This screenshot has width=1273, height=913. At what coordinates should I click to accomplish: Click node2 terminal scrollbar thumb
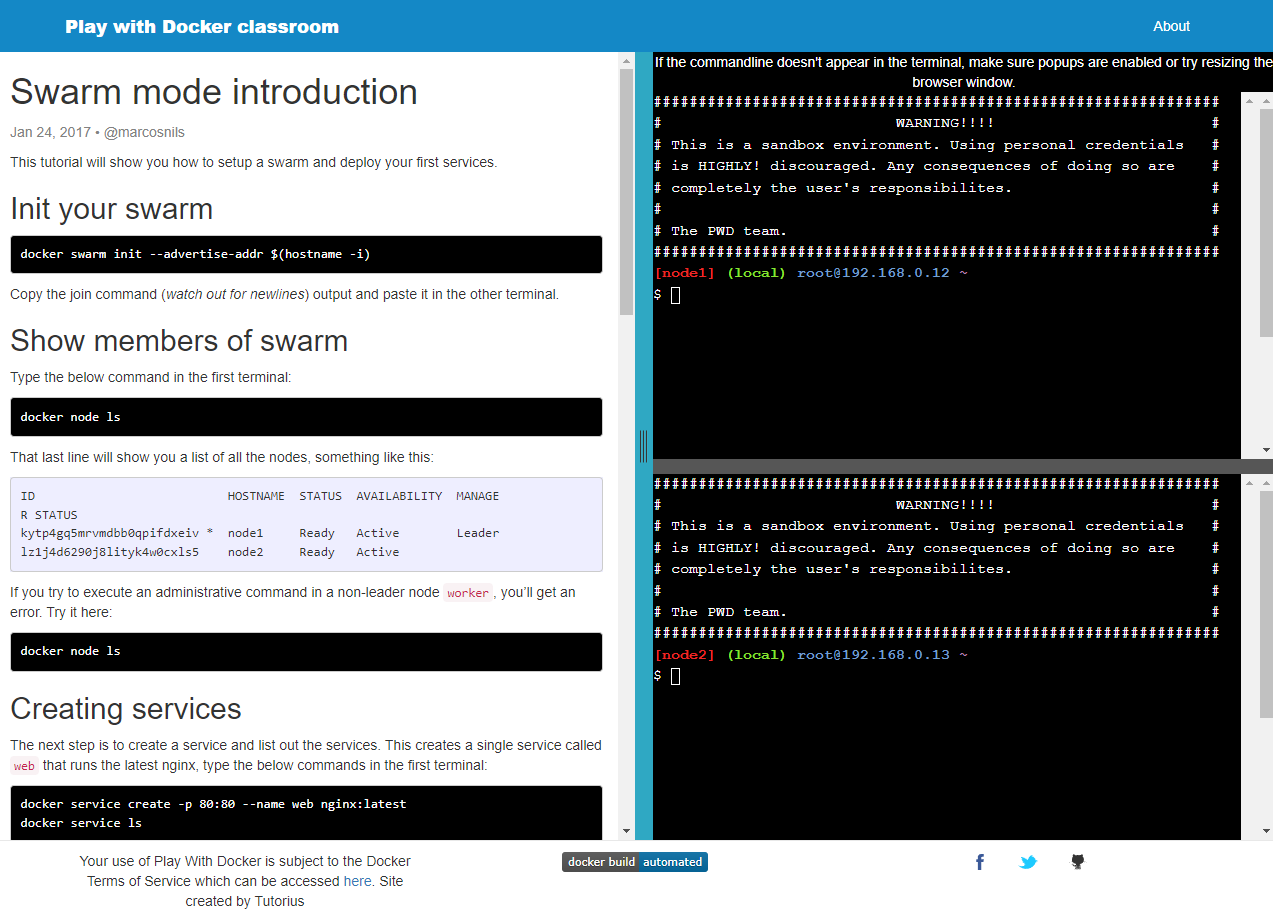point(1265,604)
